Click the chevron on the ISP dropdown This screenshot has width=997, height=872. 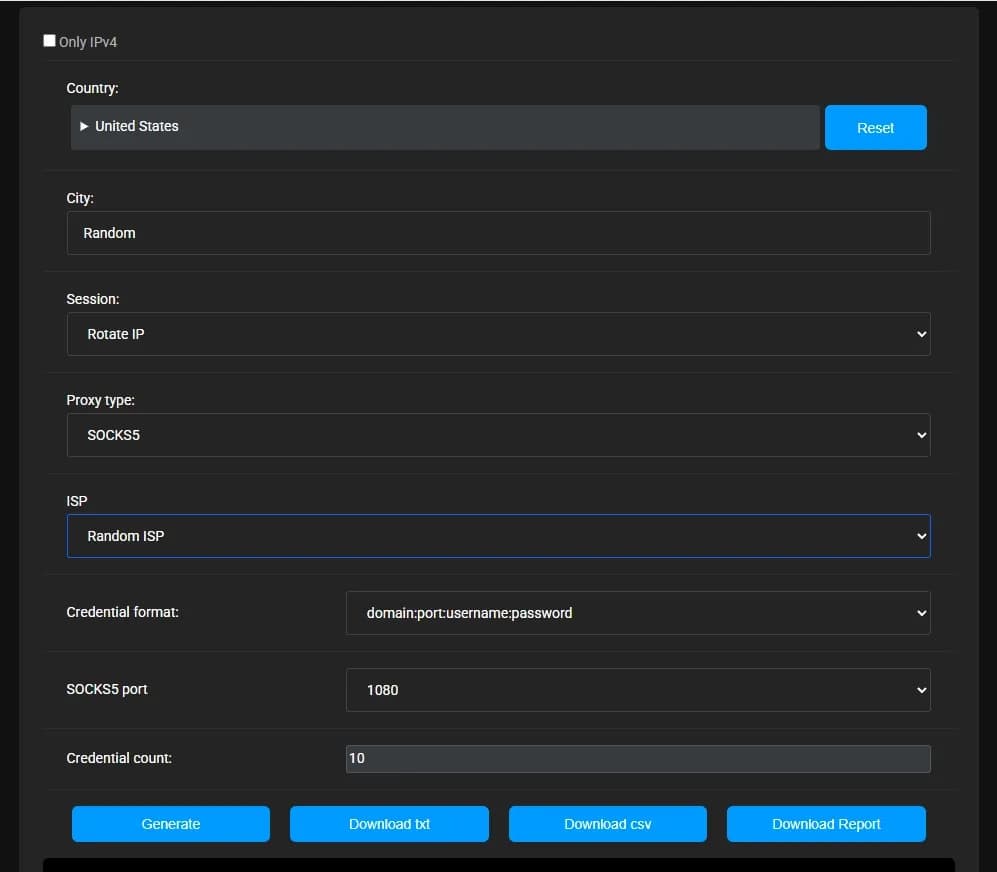[921, 536]
